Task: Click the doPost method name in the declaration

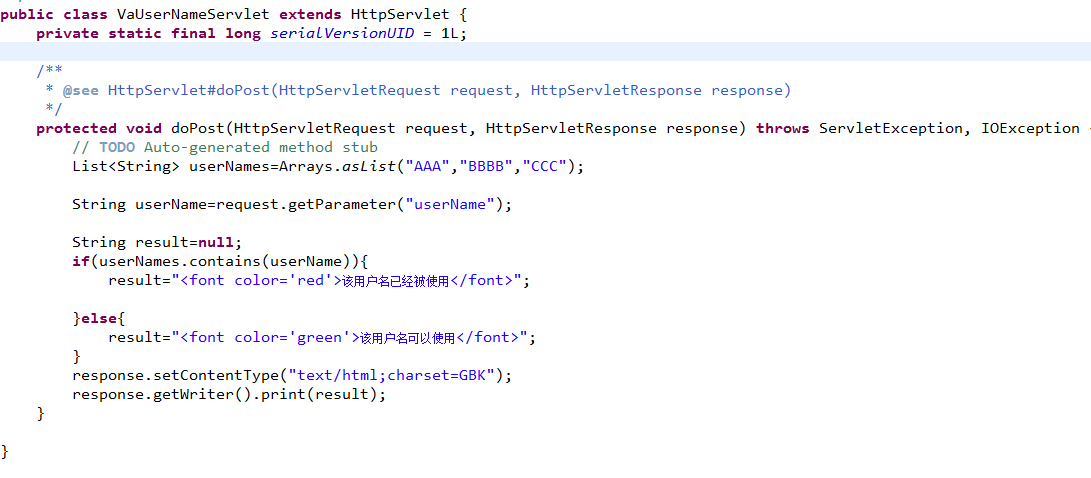Action: [x=198, y=128]
